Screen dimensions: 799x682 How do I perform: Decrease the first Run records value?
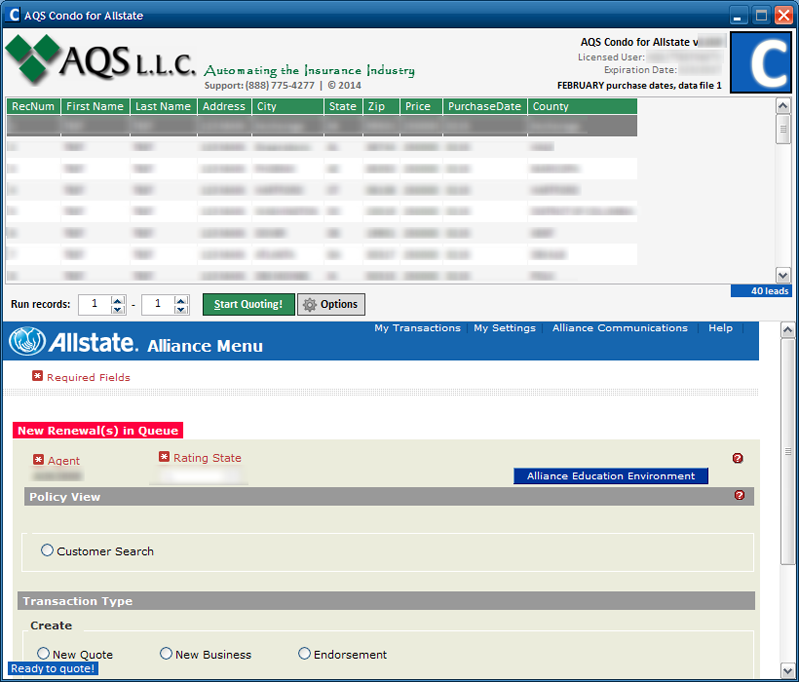click(118, 309)
